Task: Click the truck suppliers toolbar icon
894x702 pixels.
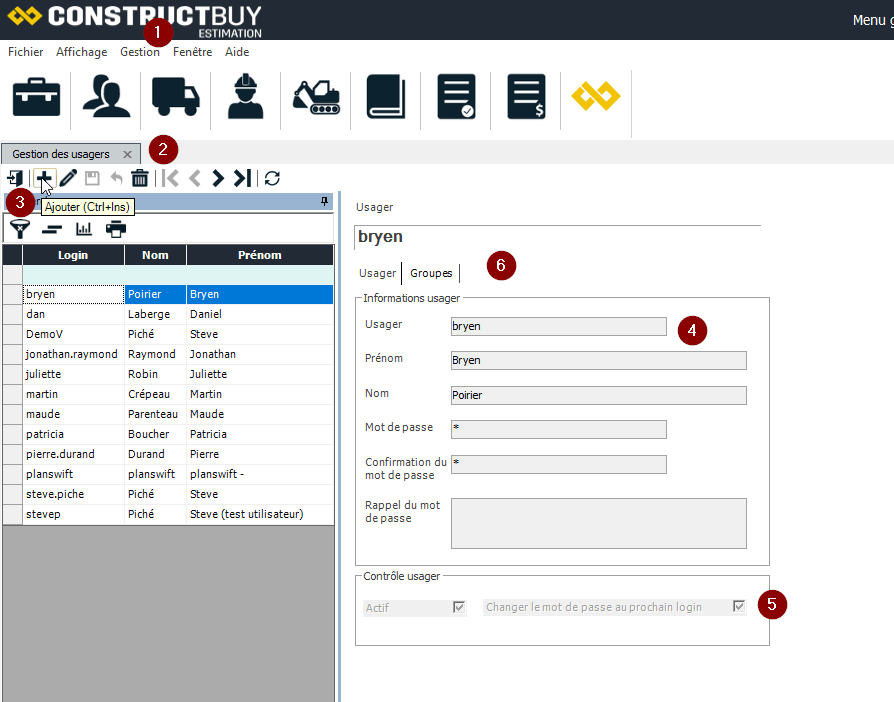Action: tap(175, 97)
